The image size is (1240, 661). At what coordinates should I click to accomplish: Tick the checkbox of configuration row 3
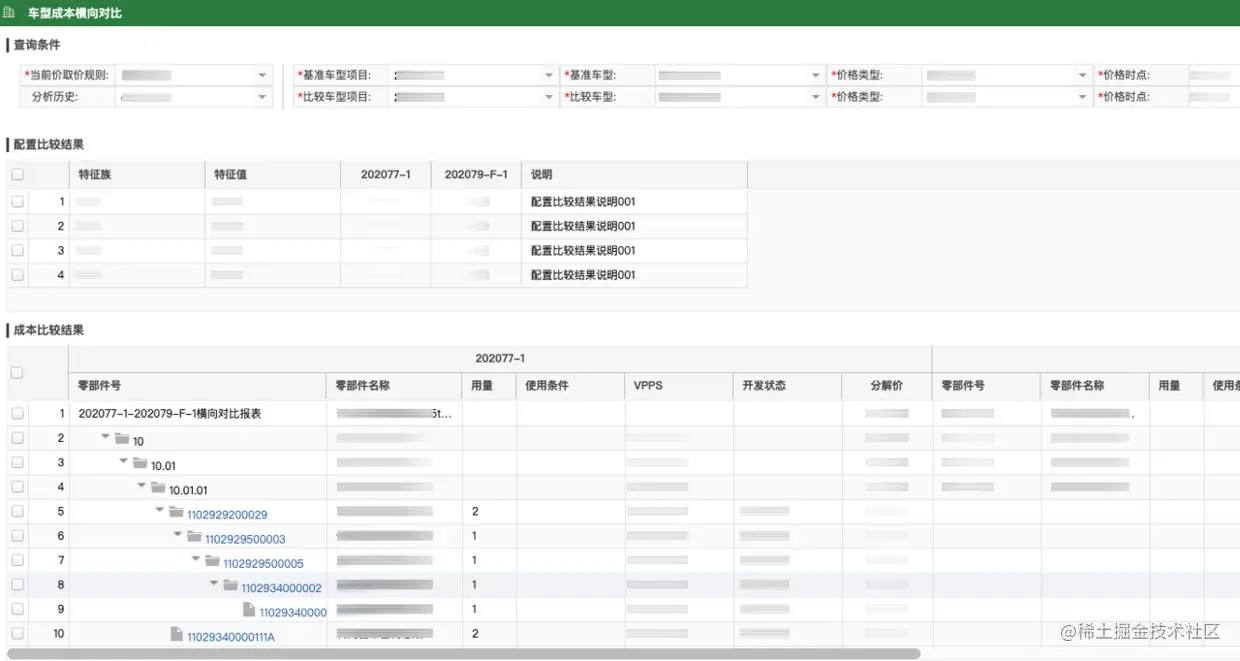[17, 250]
